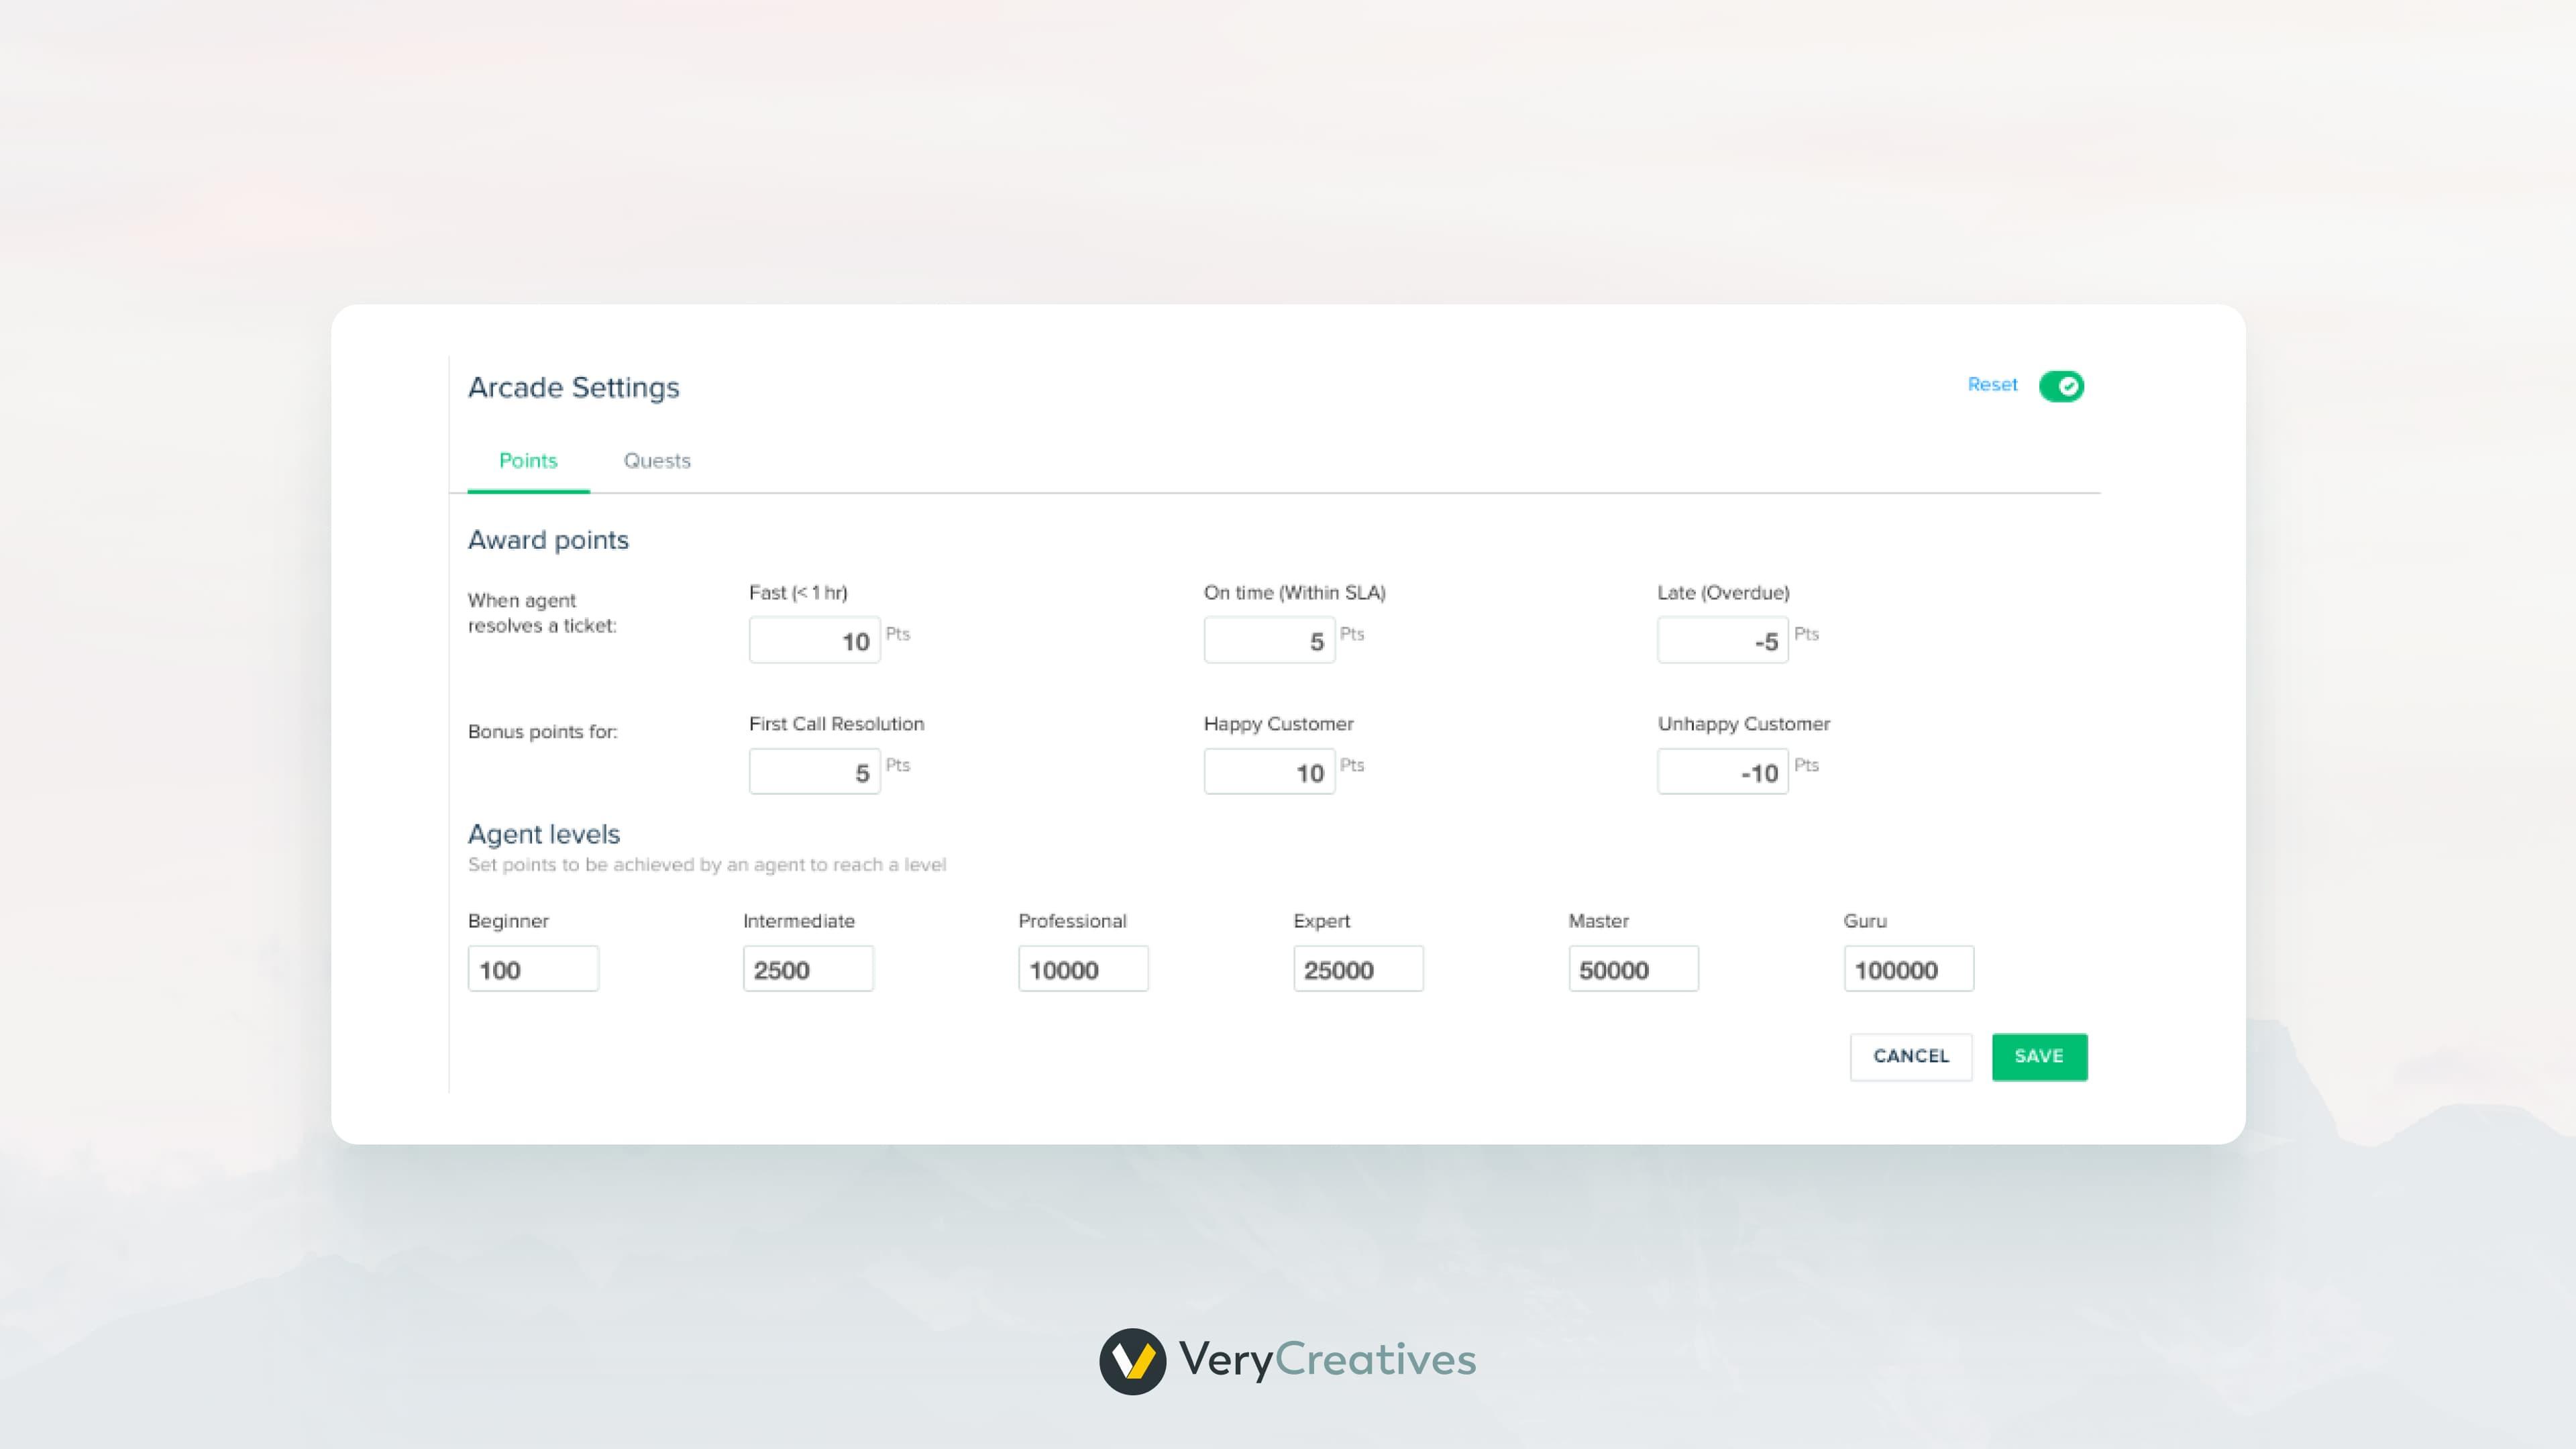Switch to the Quests tab
Image resolution: width=2576 pixels, height=1449 pixels.
coord(656,461)
